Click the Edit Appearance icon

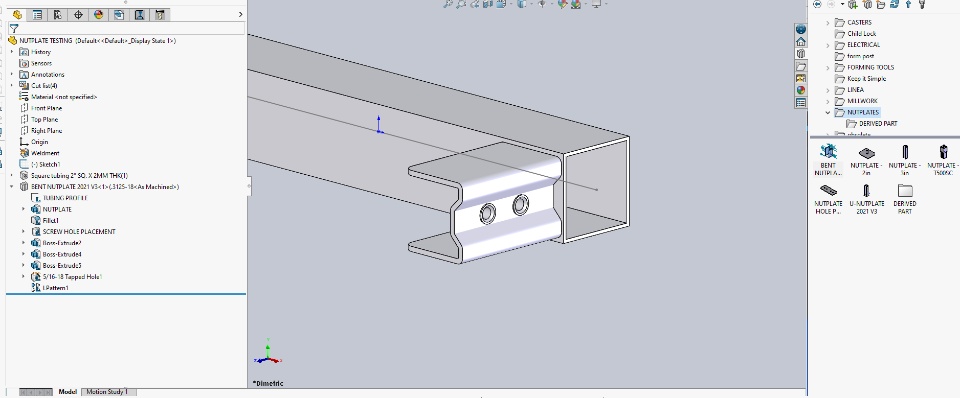click(x=562, y=4)
